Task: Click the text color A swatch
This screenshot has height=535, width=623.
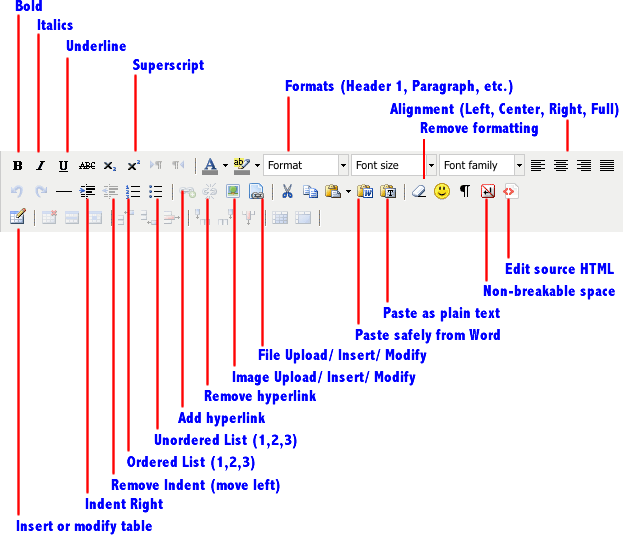Action: [x=208, y=165]
